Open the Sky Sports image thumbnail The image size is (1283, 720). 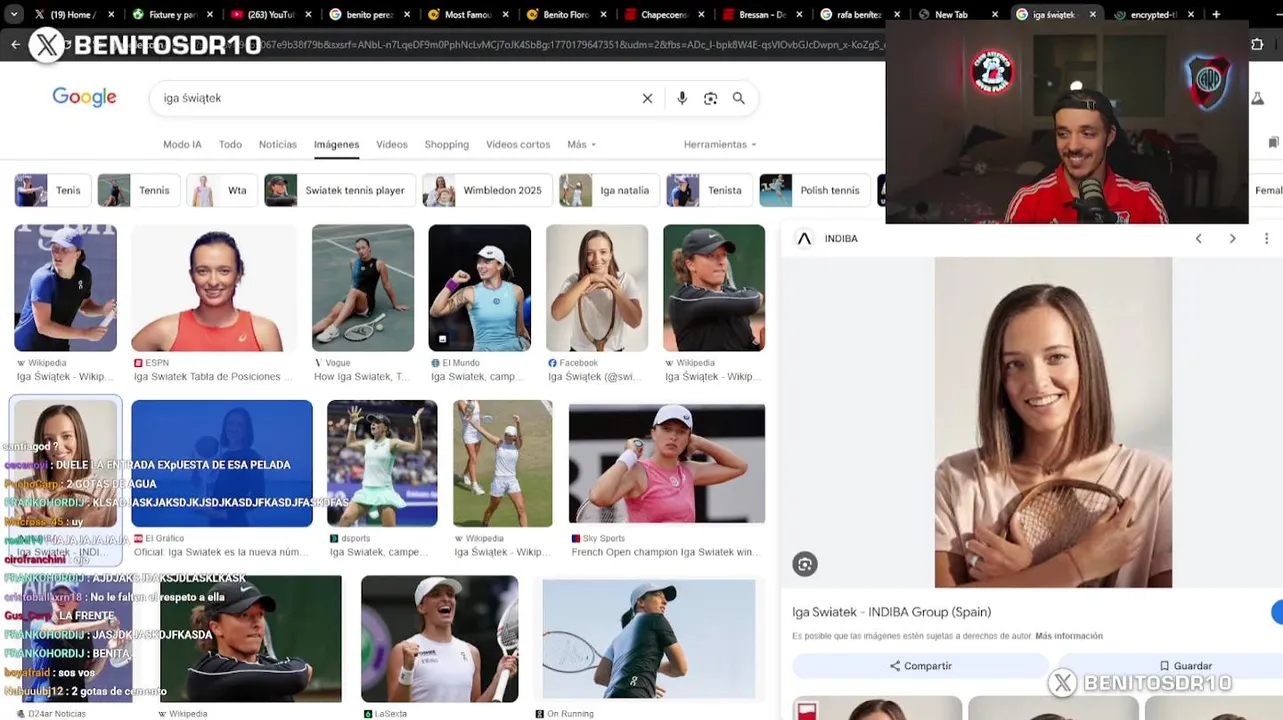pos(667,463)
